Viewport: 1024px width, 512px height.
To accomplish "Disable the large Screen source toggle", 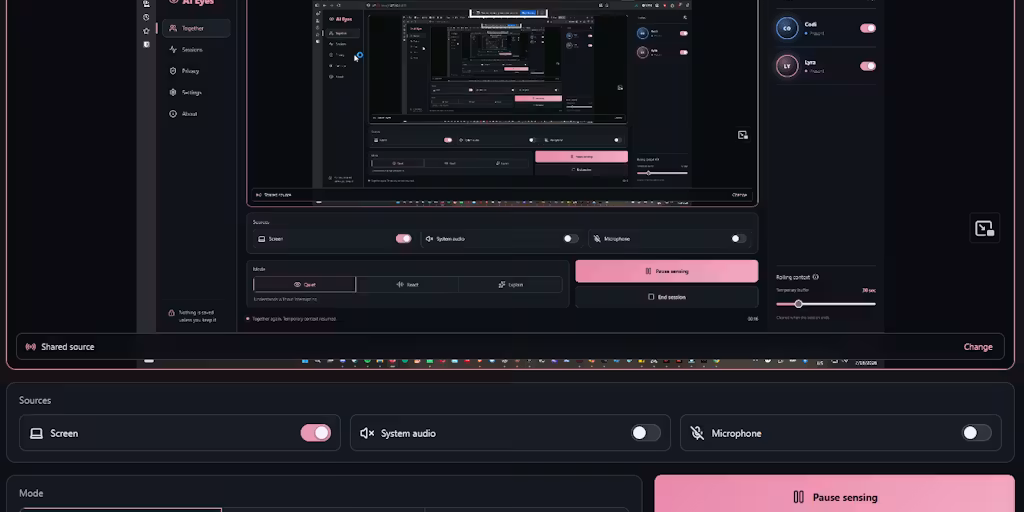I will click(x=315, y=433).
